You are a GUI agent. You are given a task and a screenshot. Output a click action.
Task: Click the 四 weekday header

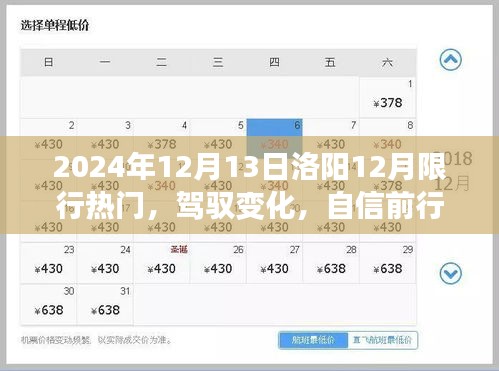pyautogui.click(x=274, y=62)
